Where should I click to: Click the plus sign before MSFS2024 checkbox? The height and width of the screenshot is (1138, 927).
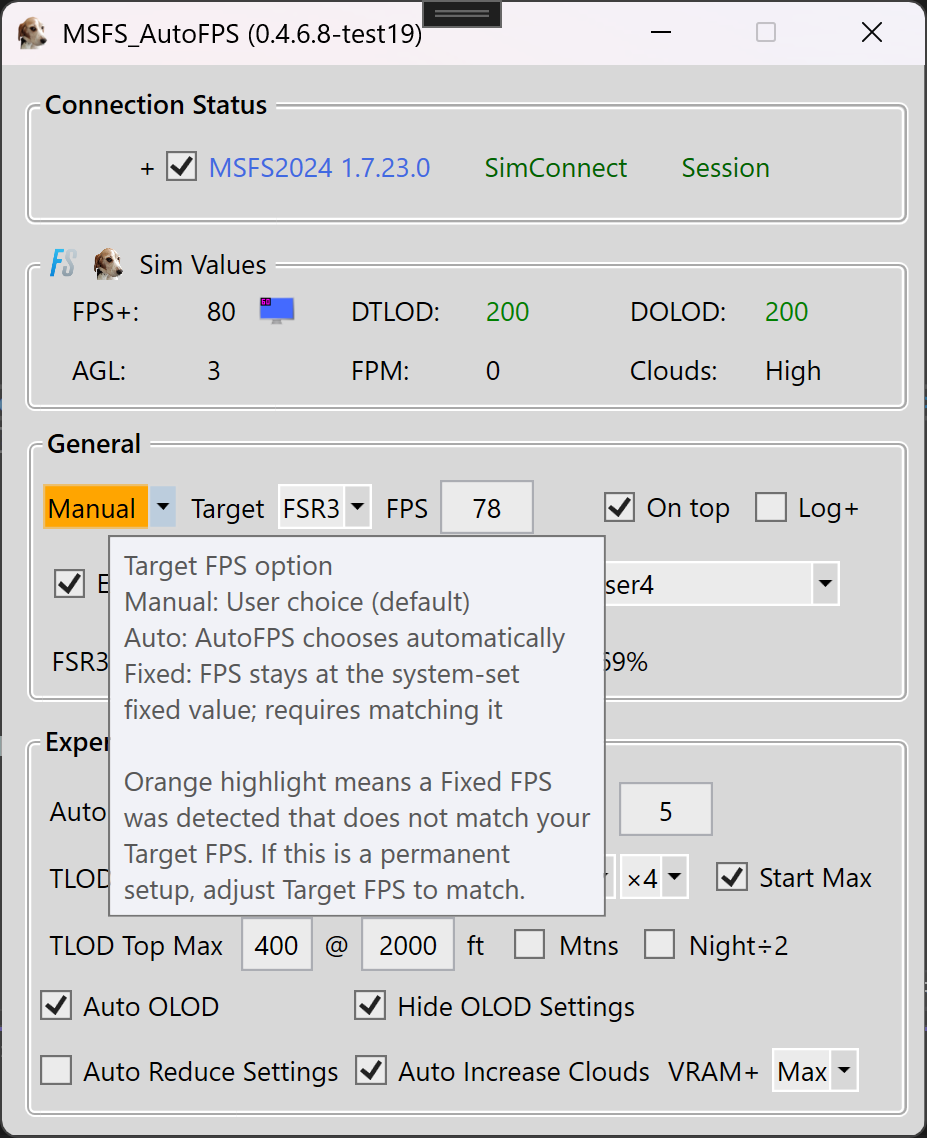click(147, 168)
